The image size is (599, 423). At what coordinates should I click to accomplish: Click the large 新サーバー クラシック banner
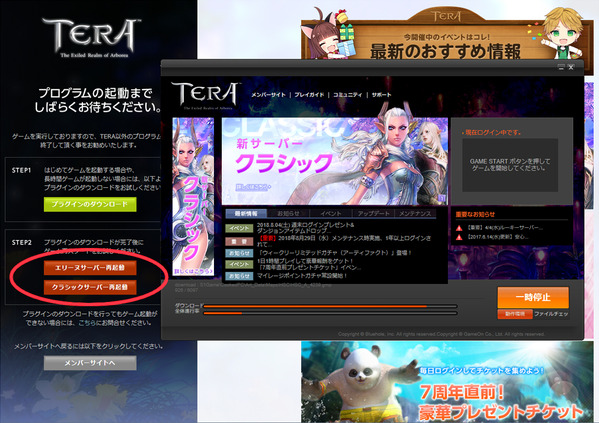pyautogui.click(x=335, y=161)
